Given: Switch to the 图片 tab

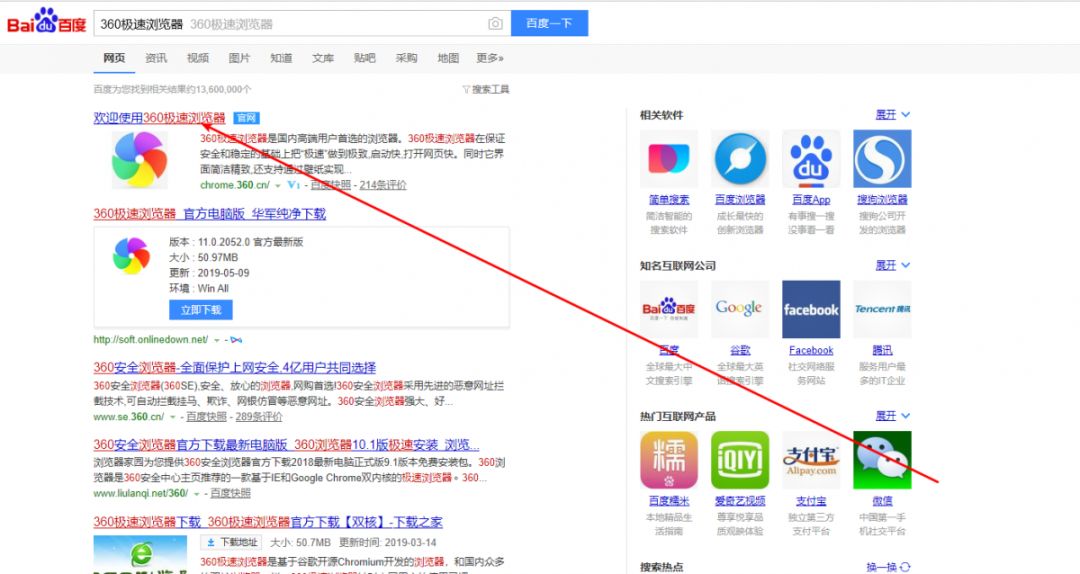Looking at the screenshot, I should [239, 58].
